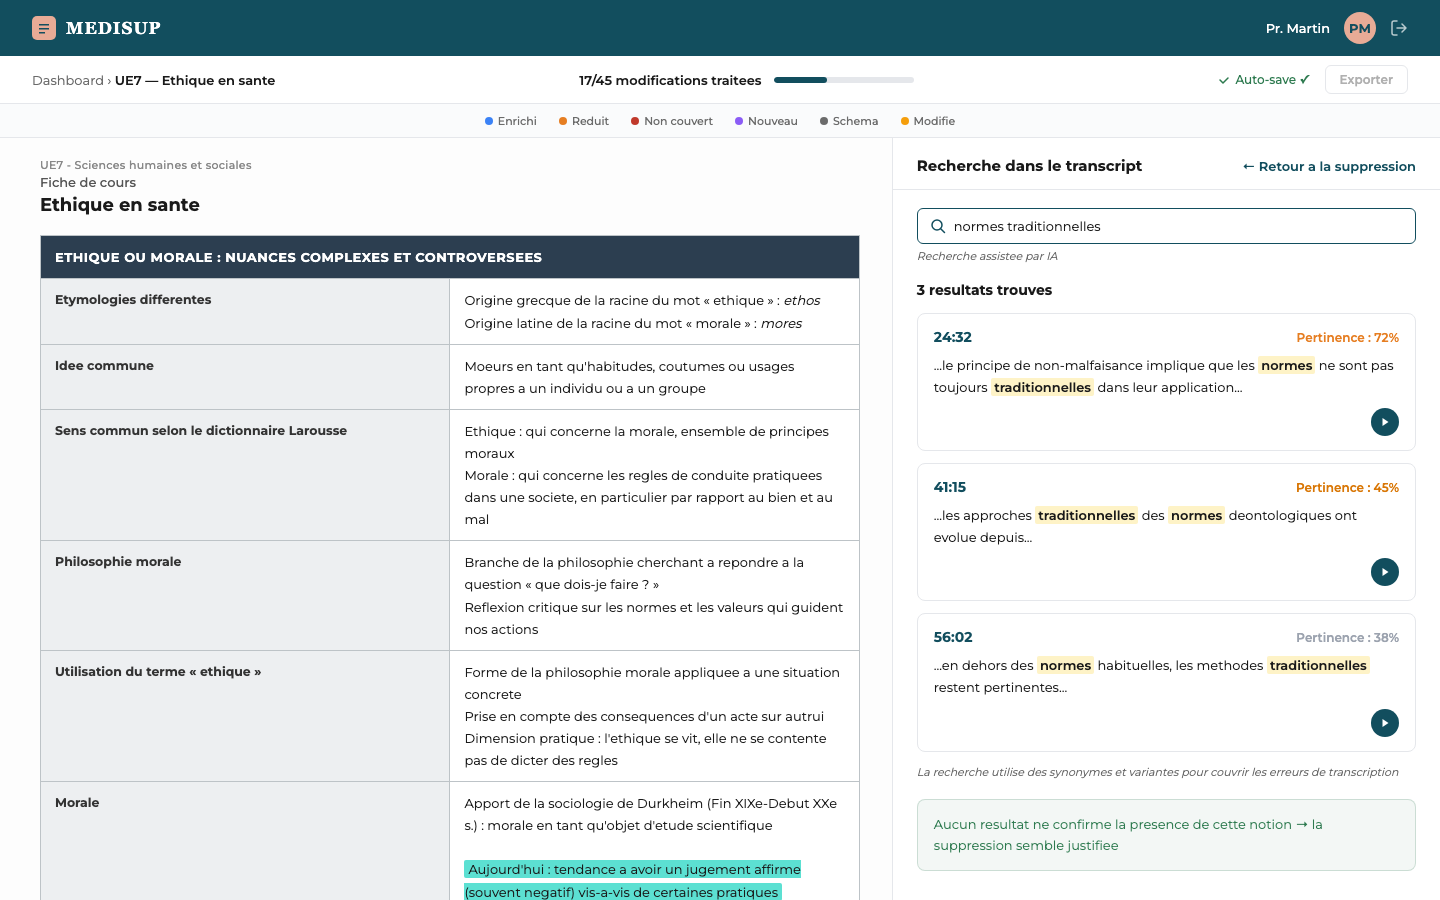Click the 3 resultats trouves heading
This screenshot has width=1440, height=900.
point(984,290)
